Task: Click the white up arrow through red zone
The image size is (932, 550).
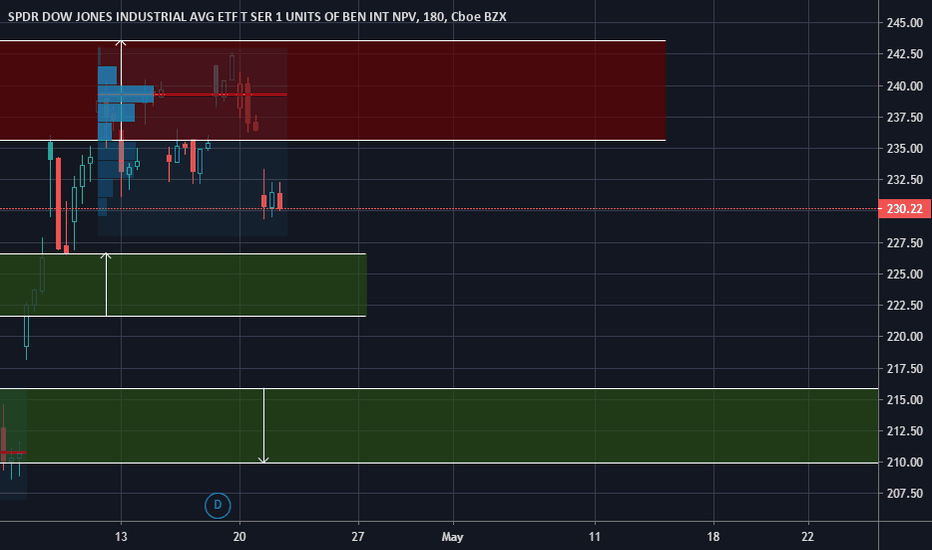Action: (121, 89)
